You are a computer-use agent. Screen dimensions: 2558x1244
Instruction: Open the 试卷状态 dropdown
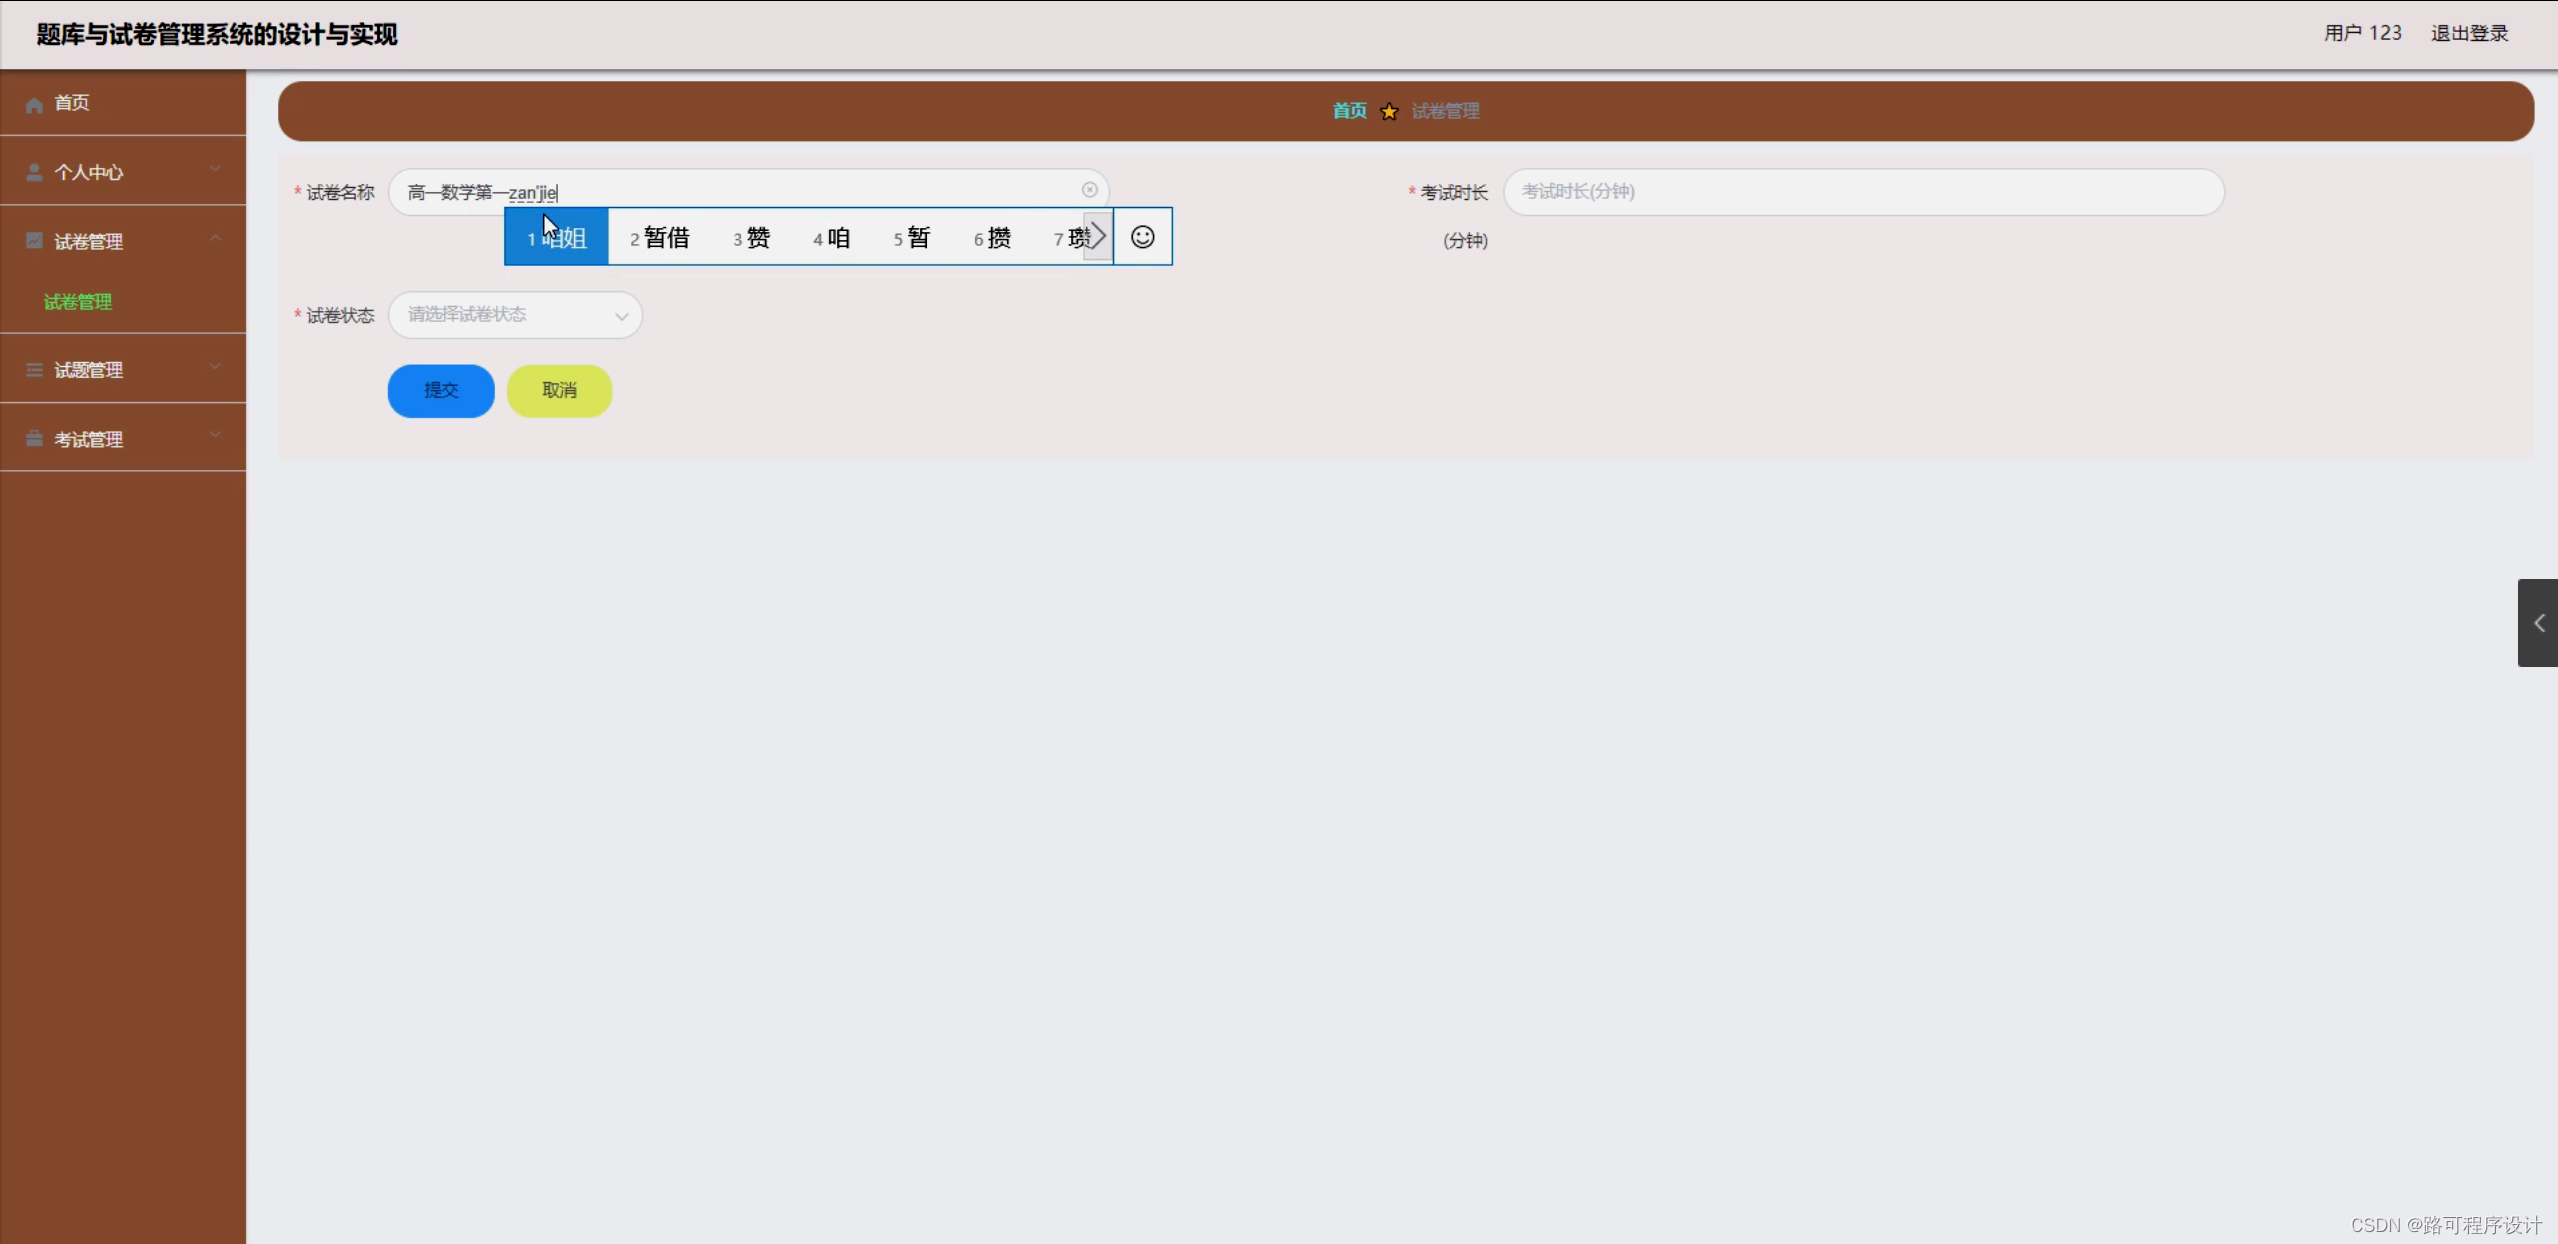coord(515,315)
